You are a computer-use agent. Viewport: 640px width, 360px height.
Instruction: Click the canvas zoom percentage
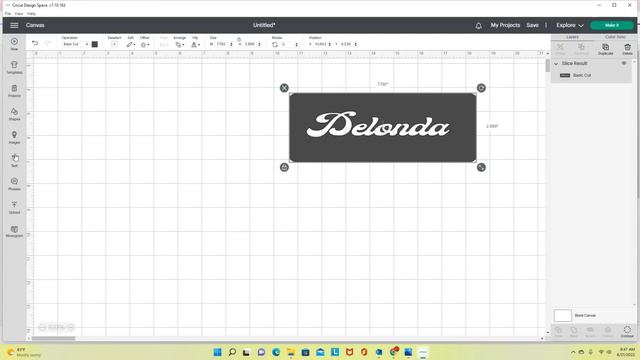(56, 327)
